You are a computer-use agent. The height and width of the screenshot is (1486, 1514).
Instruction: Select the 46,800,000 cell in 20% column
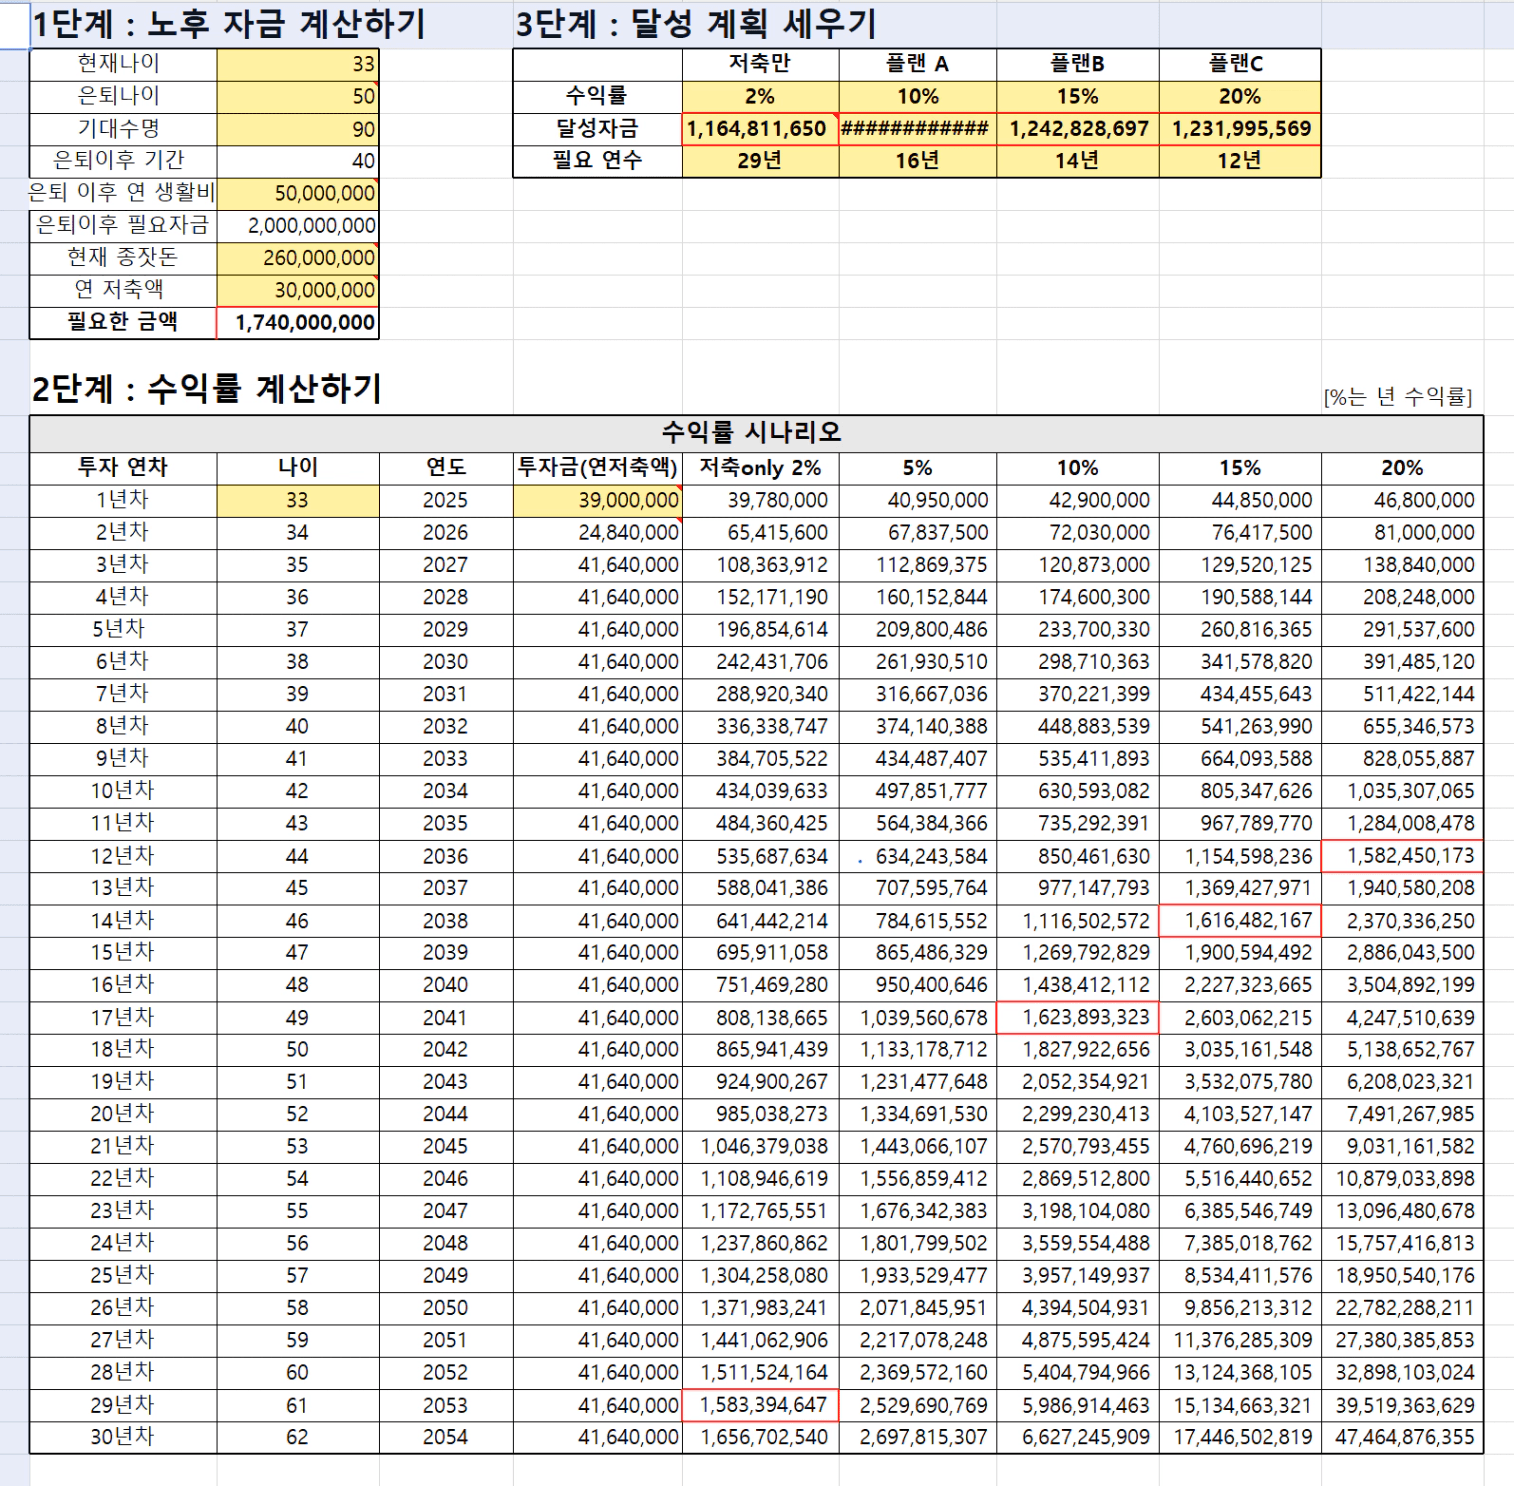click(x=1402, y=500)
